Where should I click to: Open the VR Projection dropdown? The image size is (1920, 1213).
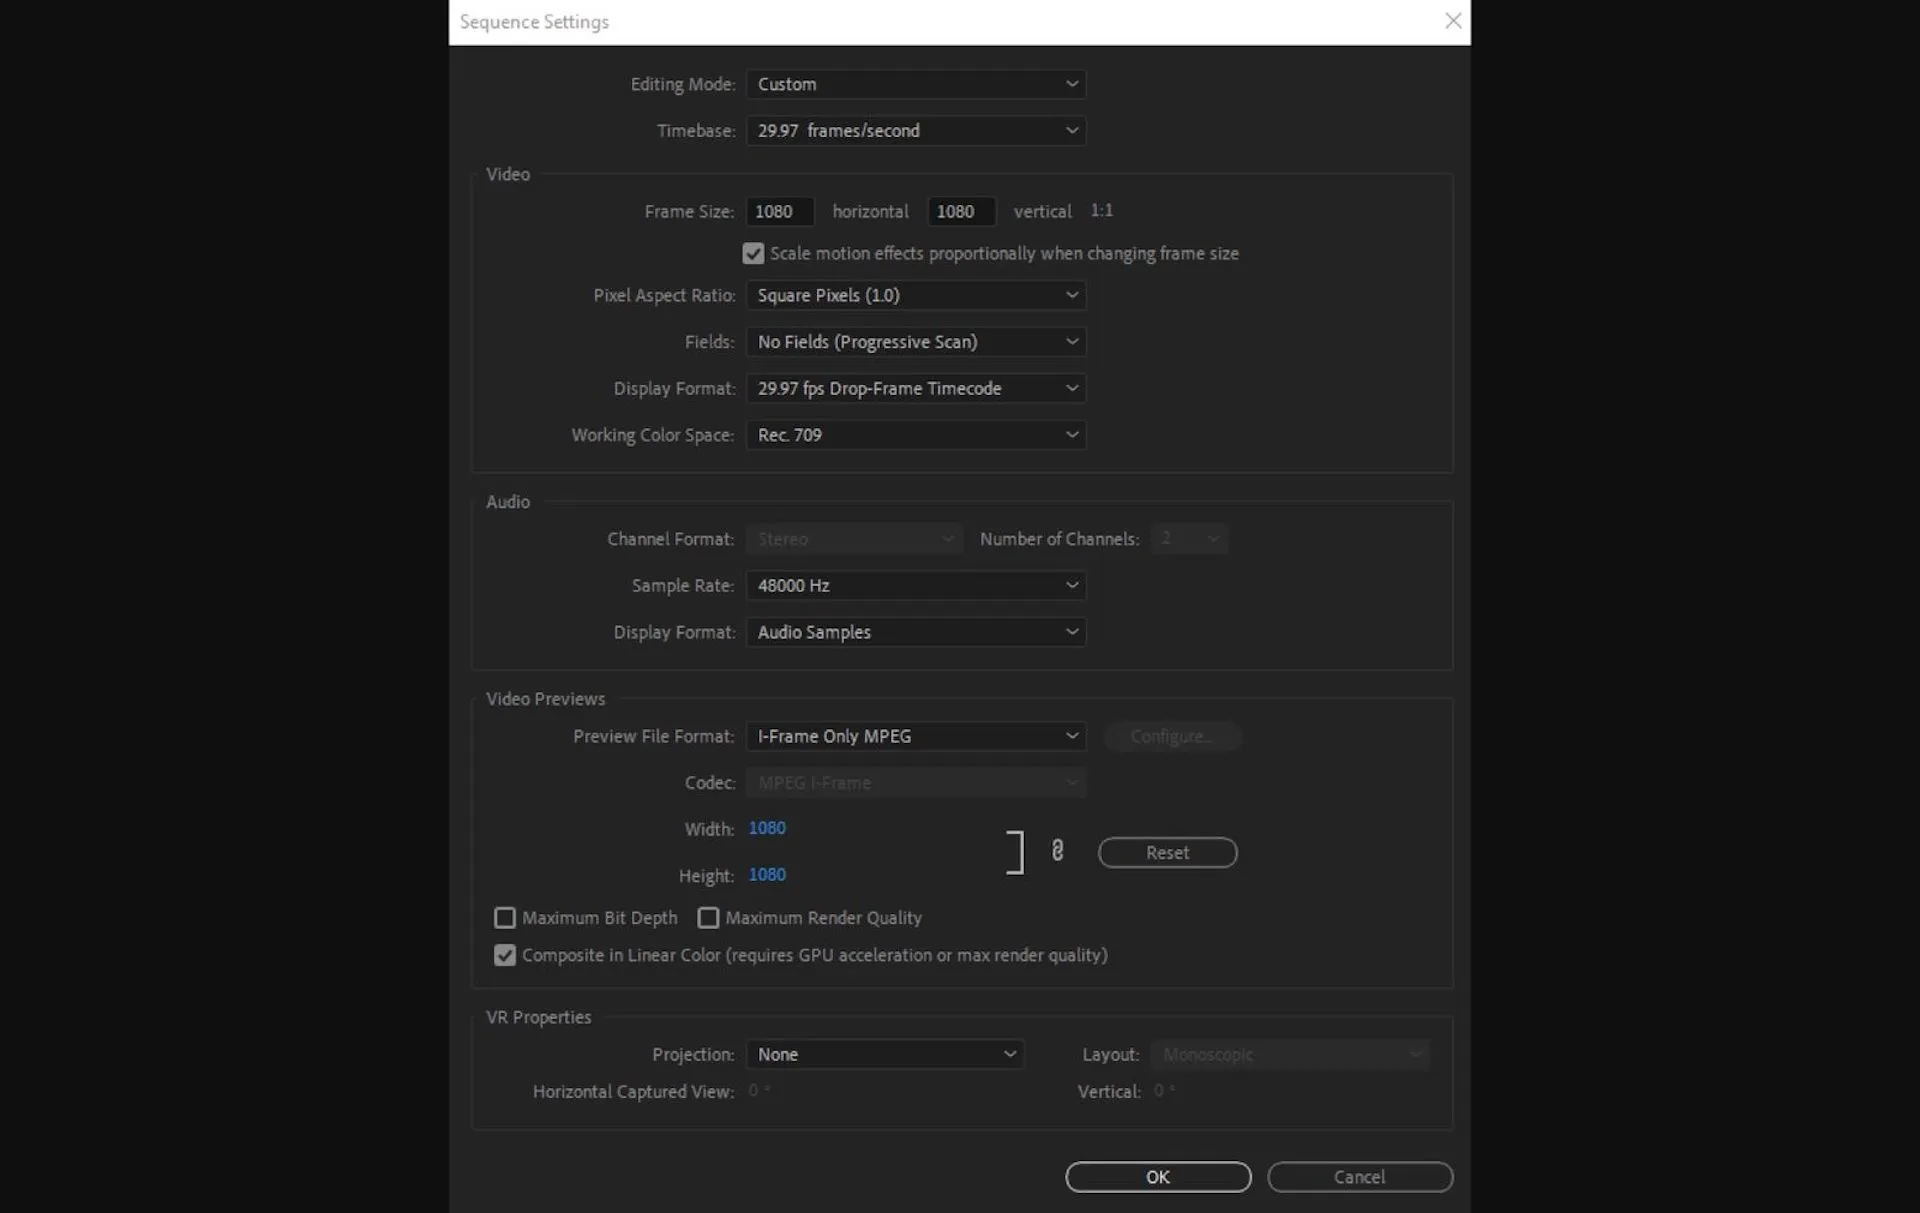click(x=884, y=1053)
